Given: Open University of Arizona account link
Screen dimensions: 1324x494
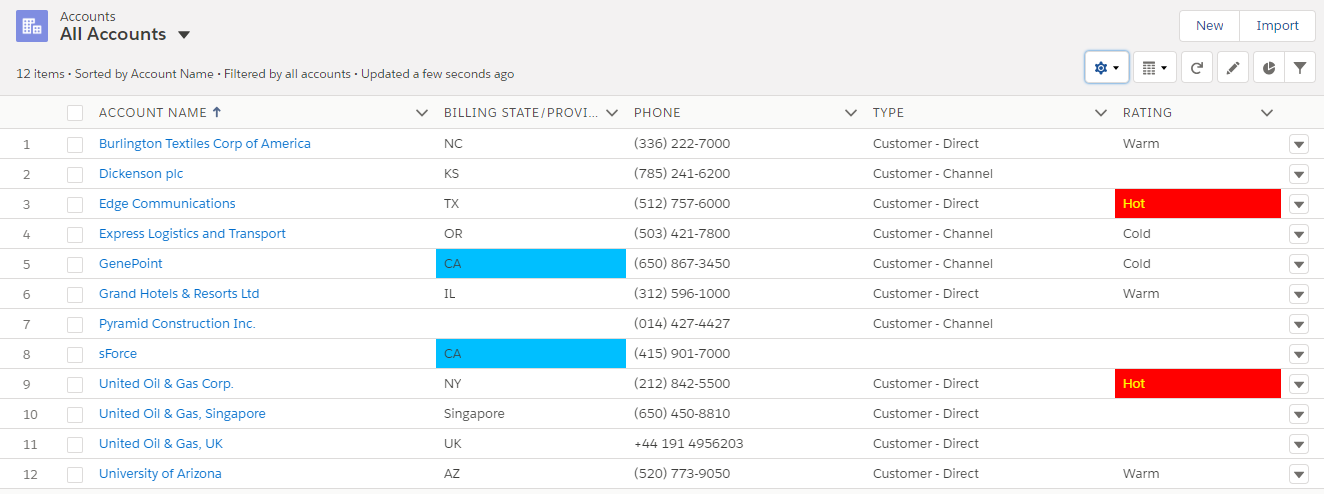Looking at the screenshot, I should click(160, 473).
